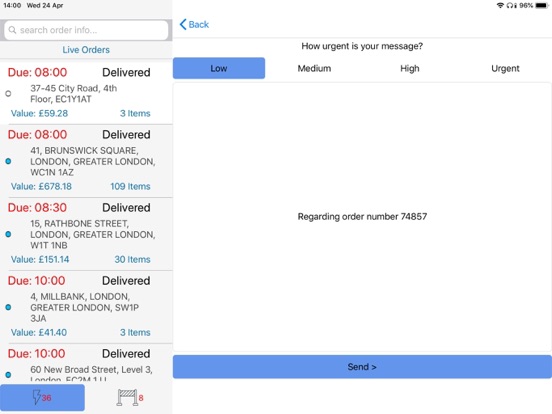Click Delivered status of Brunswick Square order

pos(126,134)
